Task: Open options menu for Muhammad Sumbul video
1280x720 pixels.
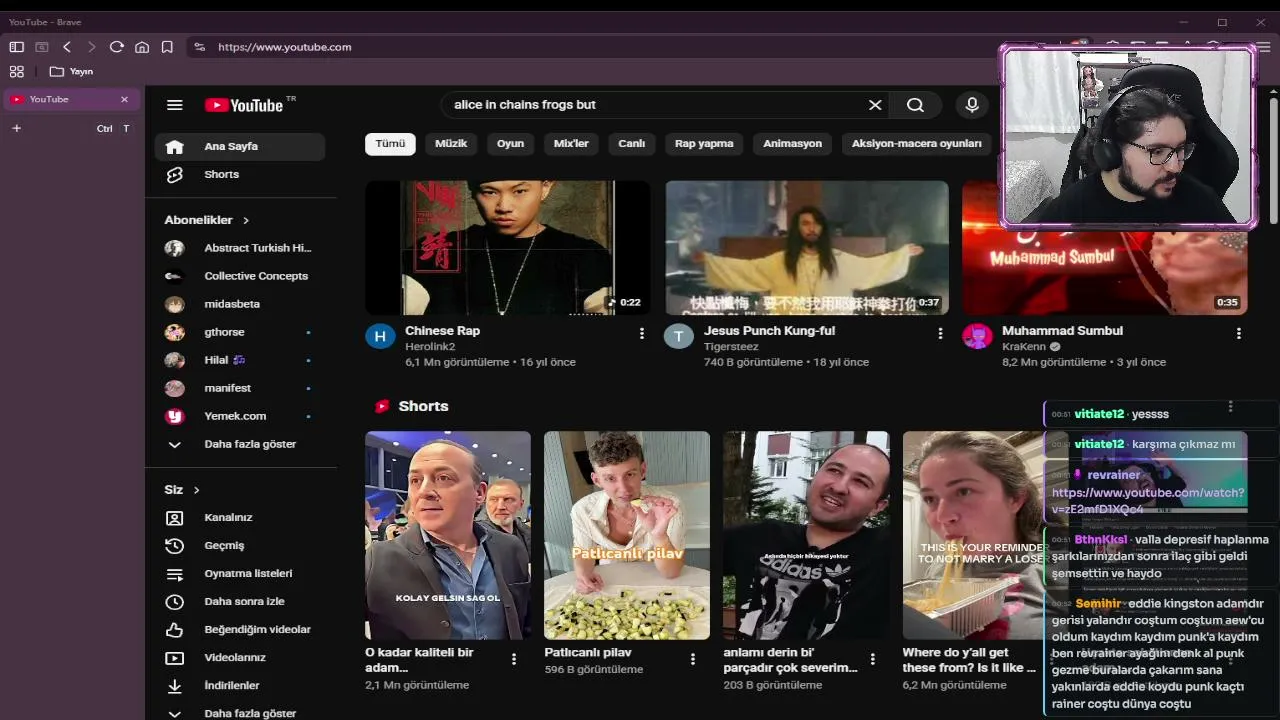Action: 1239,333
